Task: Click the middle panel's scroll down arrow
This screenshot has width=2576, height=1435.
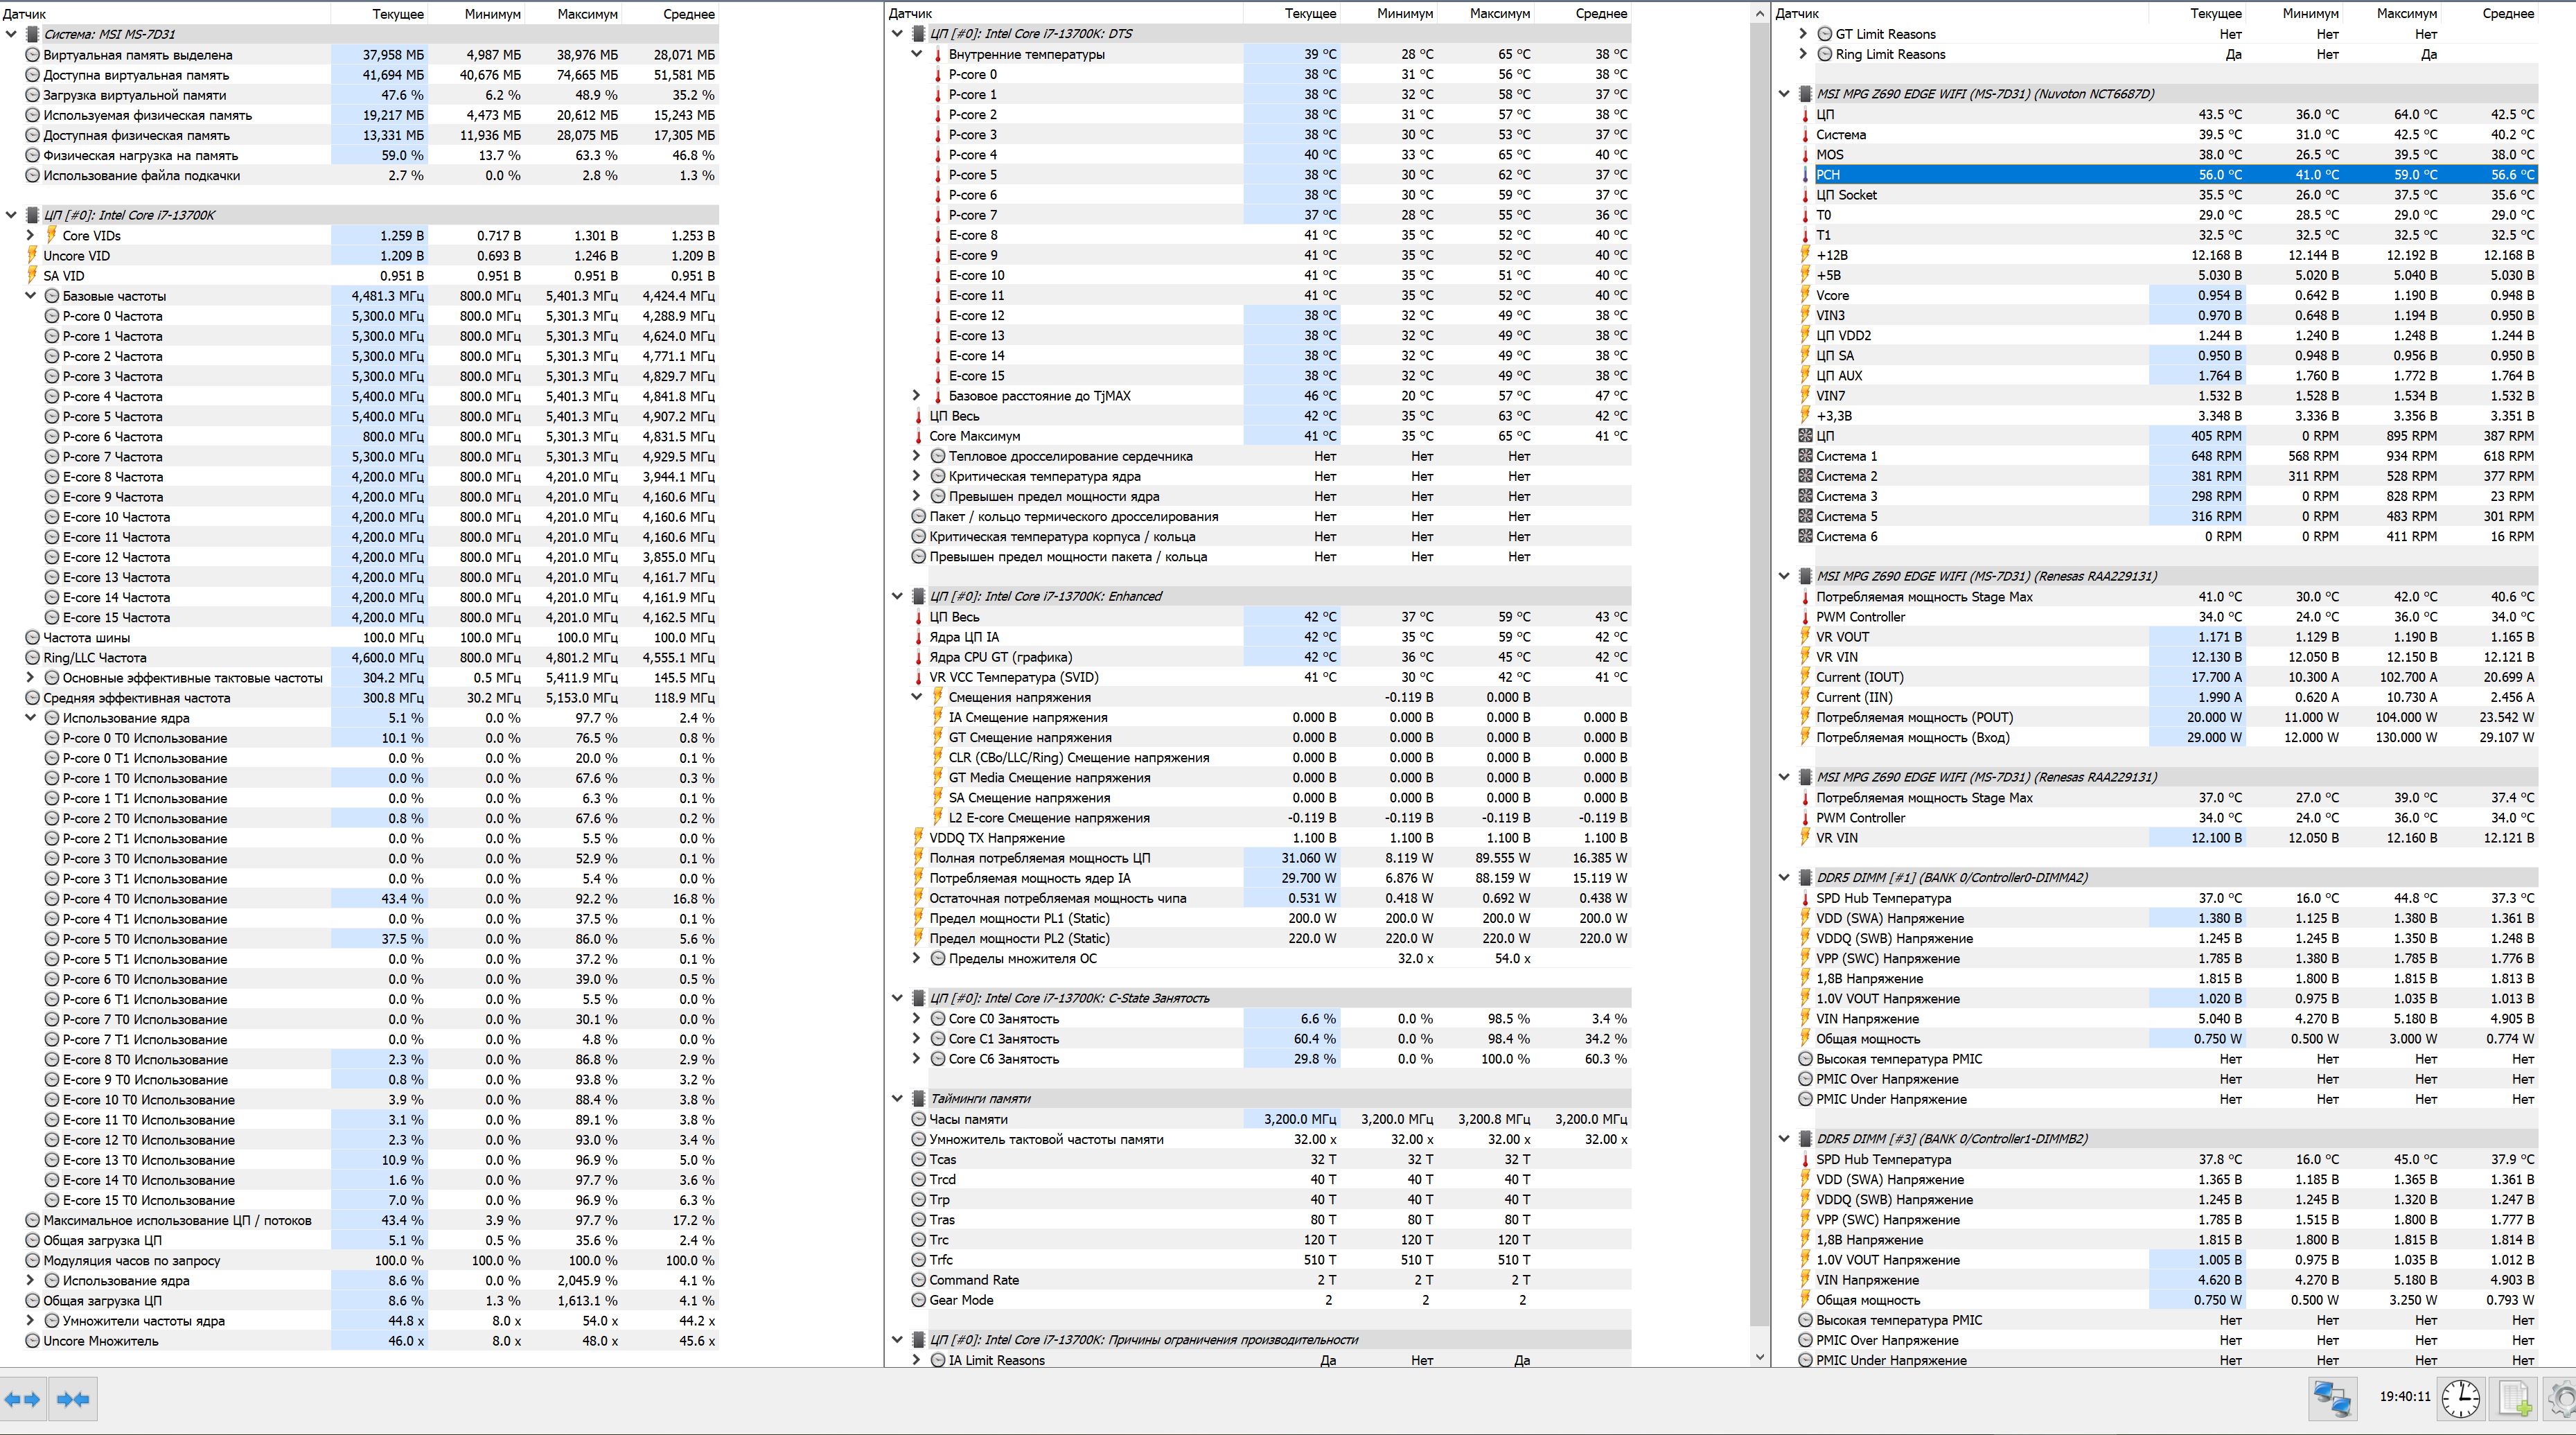Action: (1760, 1357)
